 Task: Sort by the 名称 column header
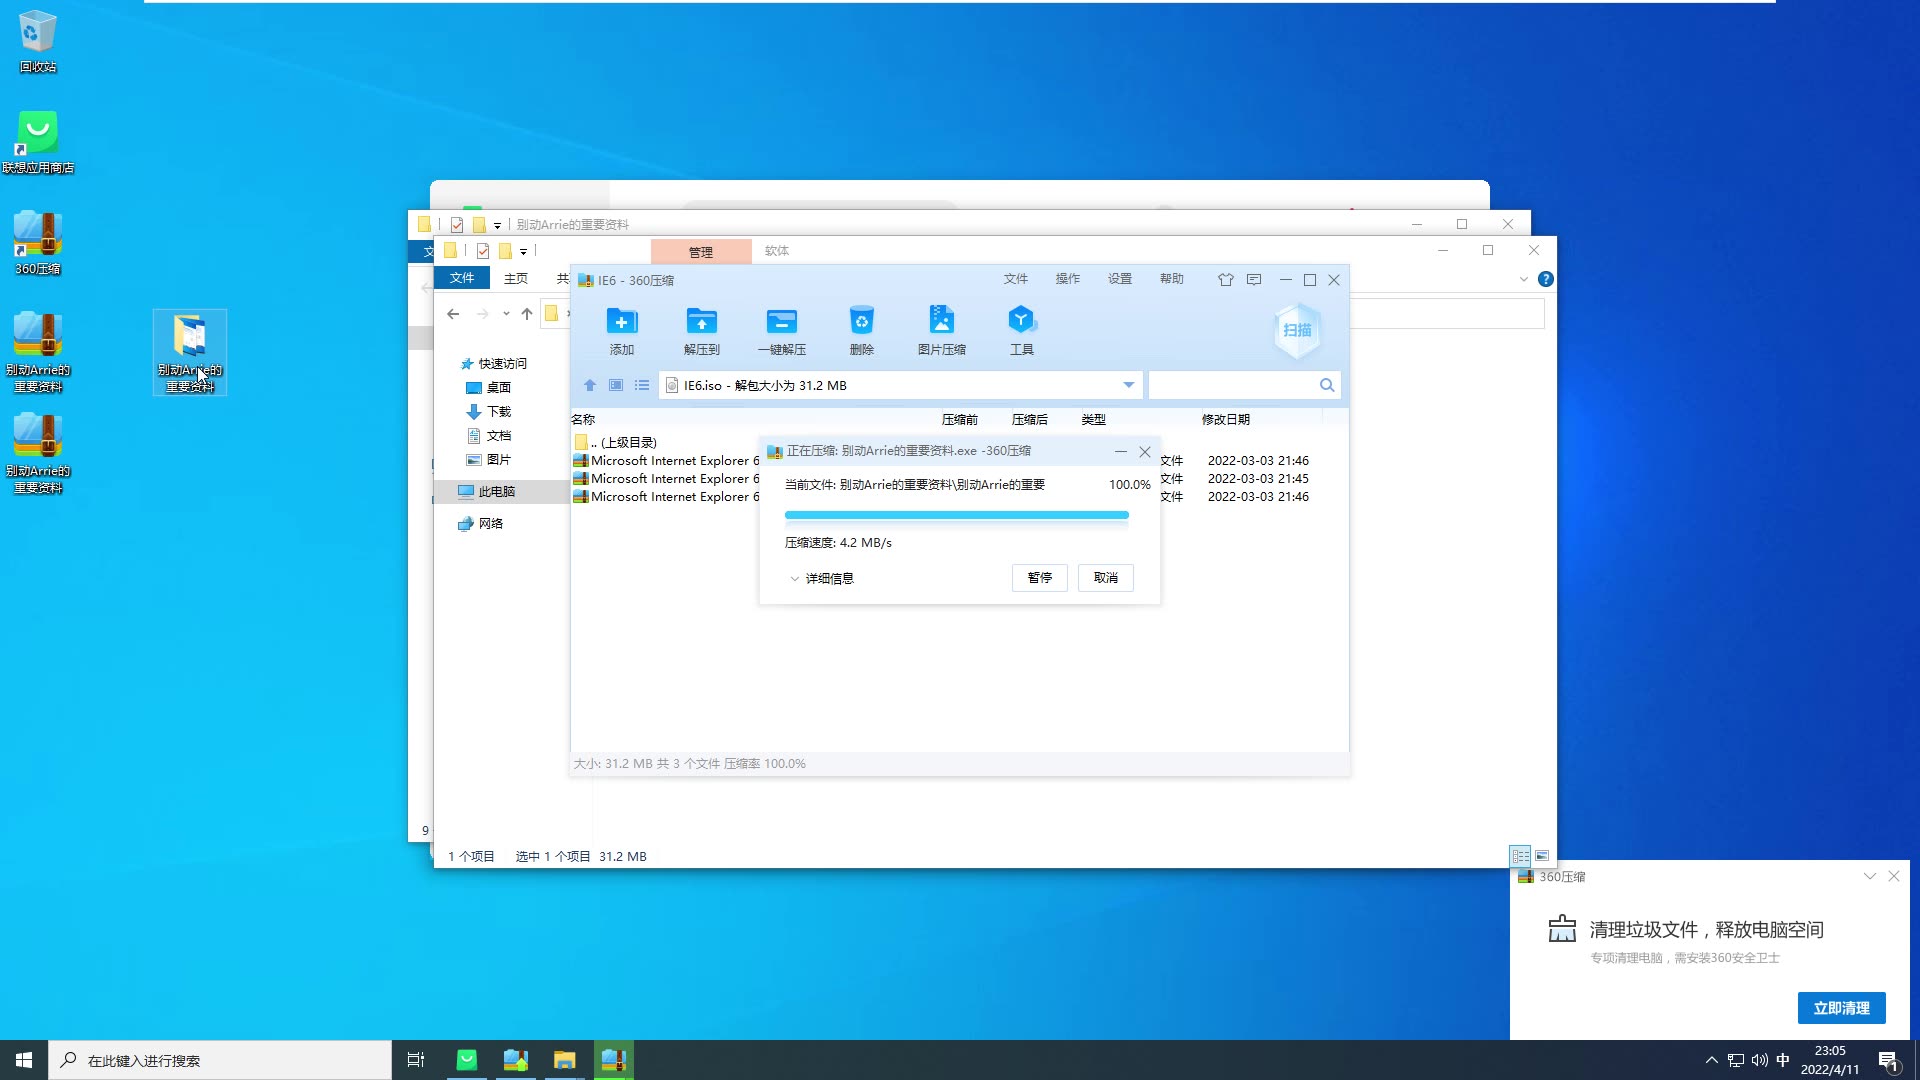point(583,419)
